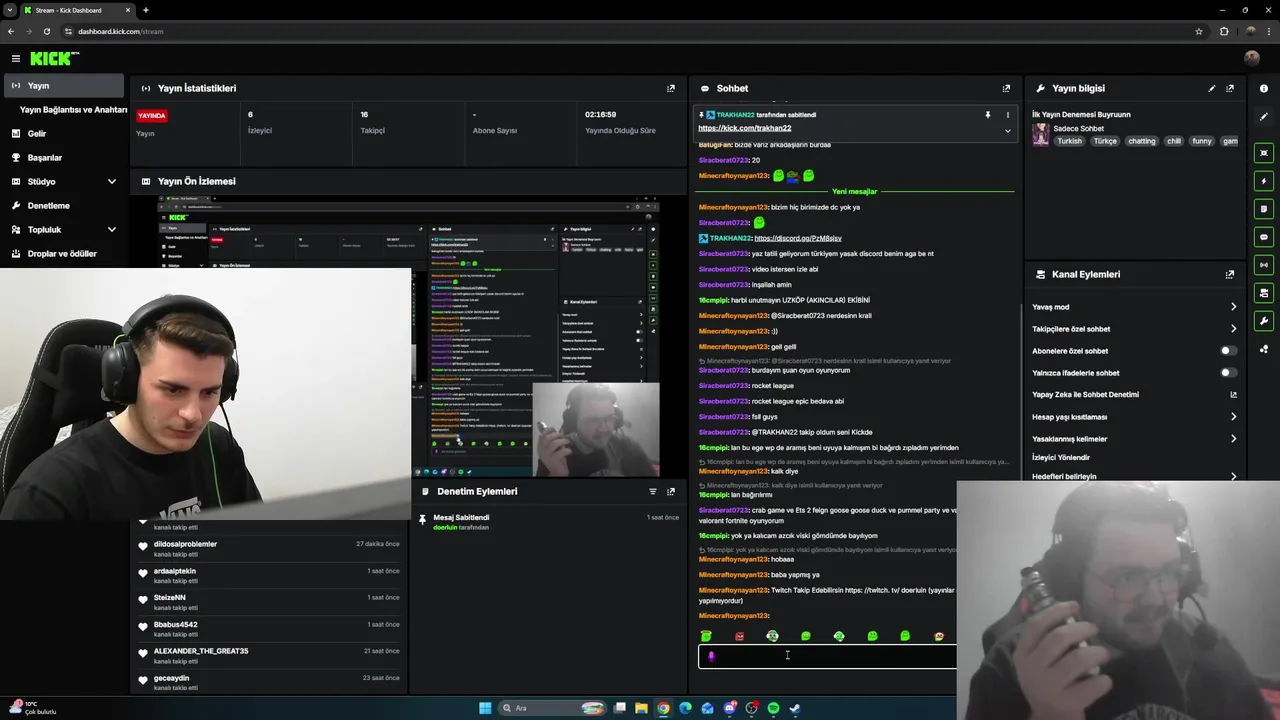The image size is (1280, 720).
Task: Toggle the chat bubble sidebar icon
Action: 1264,237
